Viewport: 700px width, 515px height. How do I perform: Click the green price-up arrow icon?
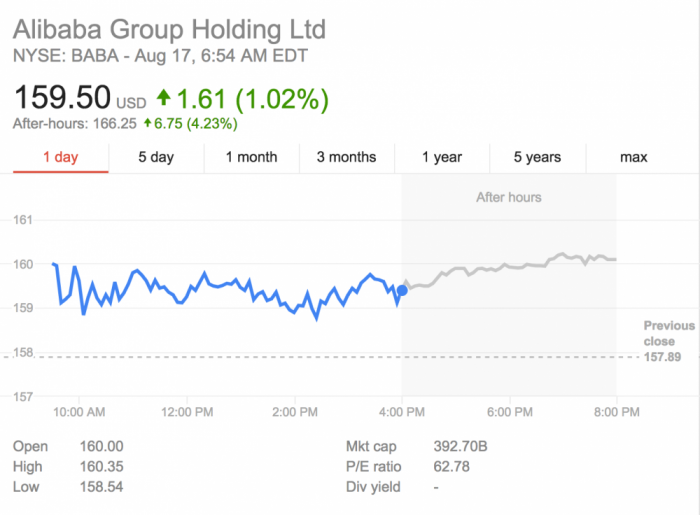(x=163, y=99)
